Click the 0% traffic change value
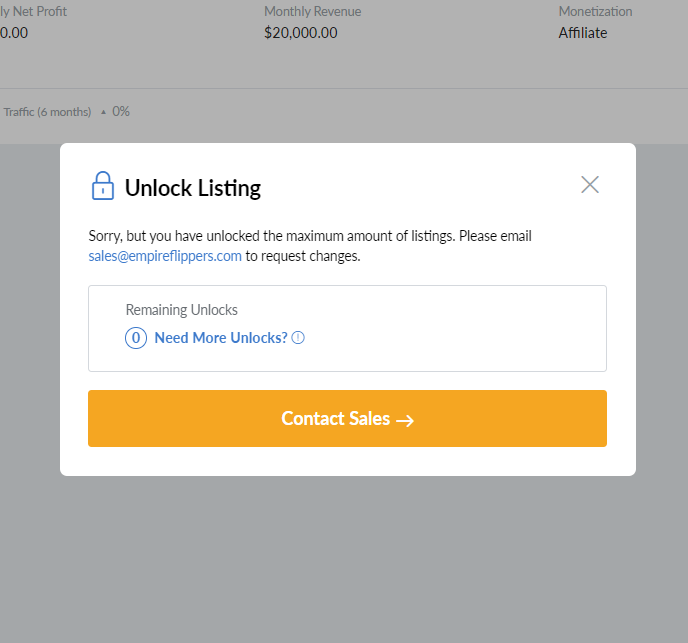 [121, 111]
